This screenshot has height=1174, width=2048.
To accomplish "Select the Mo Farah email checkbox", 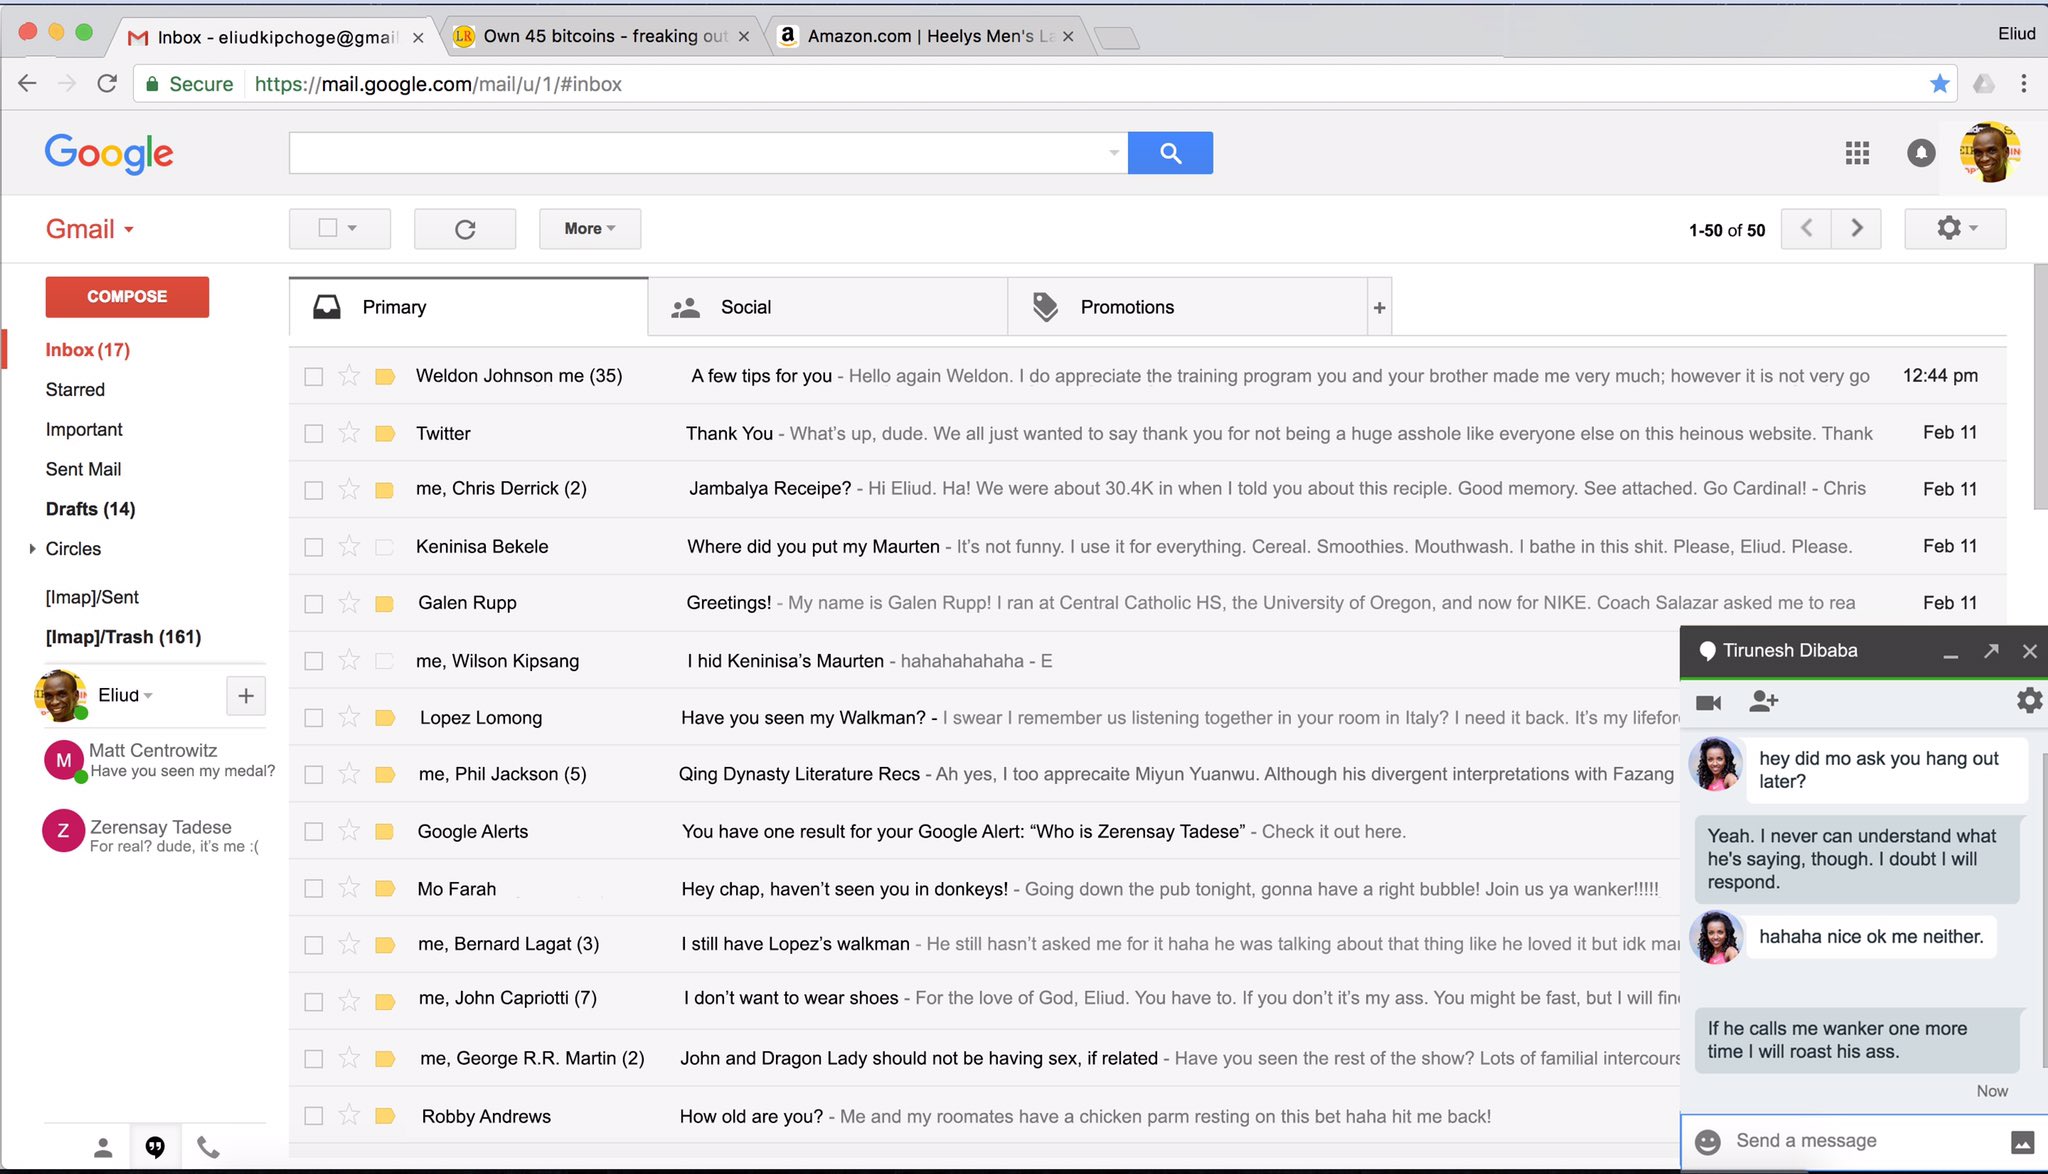I will pyautogui.click(x=314, y=889).
